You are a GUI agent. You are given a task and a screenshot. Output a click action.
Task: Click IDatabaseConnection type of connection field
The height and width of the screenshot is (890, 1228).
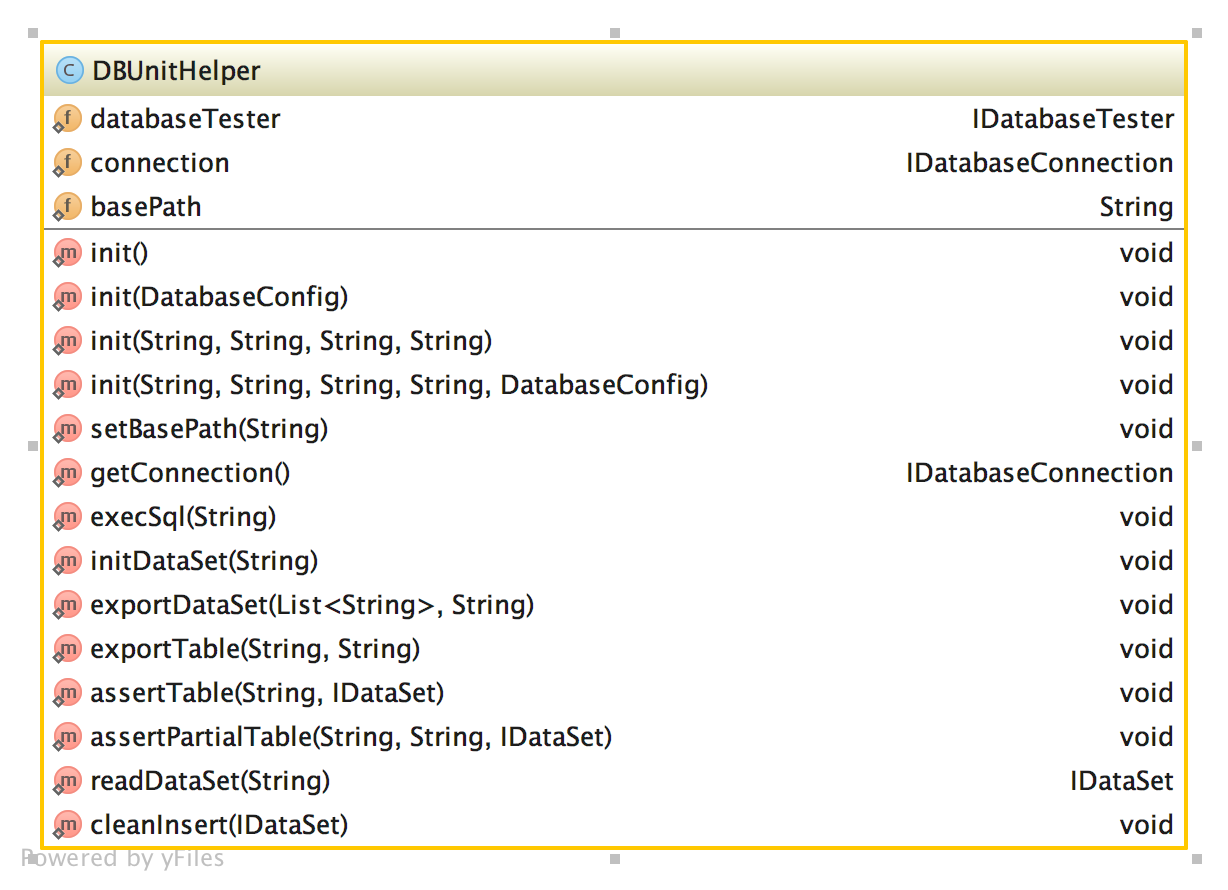1040,163
